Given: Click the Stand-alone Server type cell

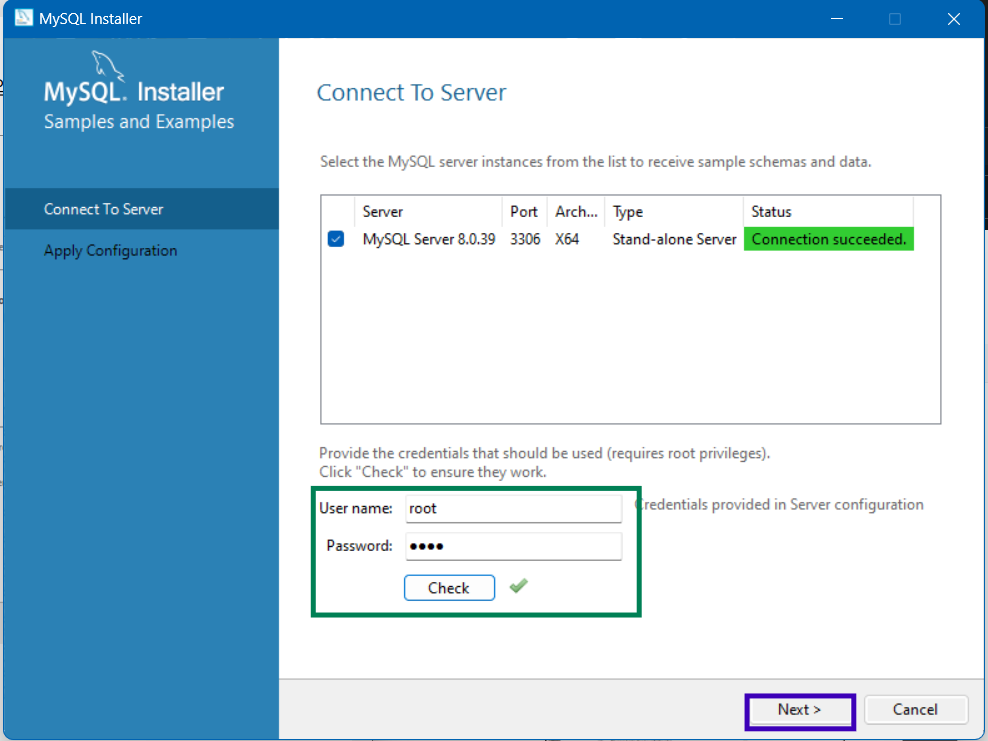Looking at the screenshot, I should tap(674, 239).
